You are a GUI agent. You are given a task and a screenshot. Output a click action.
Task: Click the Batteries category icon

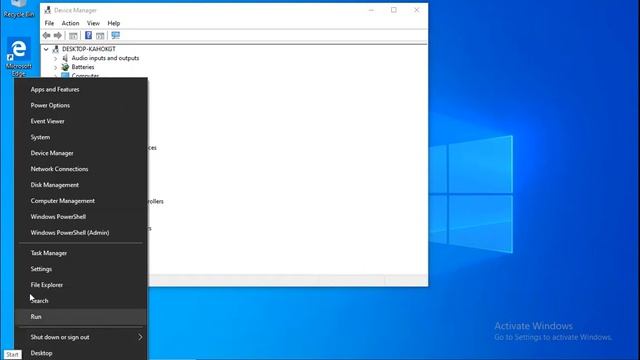65,67
